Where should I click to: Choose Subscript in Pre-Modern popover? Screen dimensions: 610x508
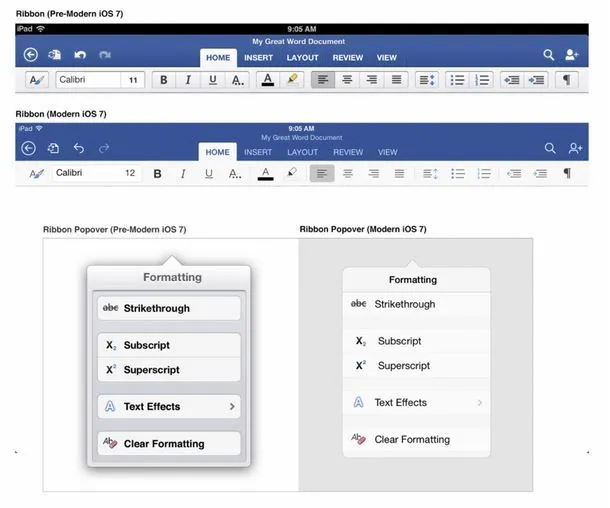169,345
